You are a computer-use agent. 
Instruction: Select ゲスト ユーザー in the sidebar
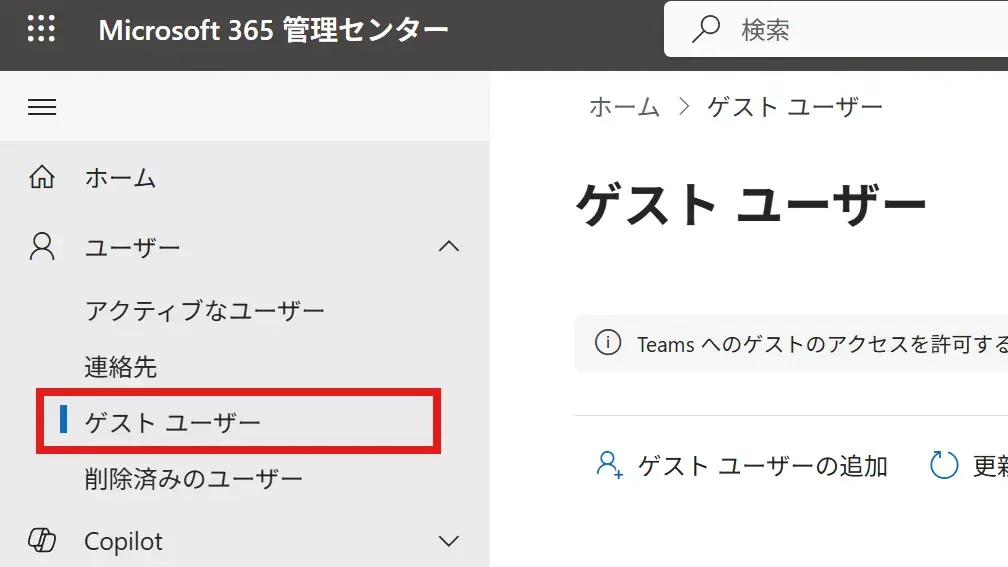172,422
